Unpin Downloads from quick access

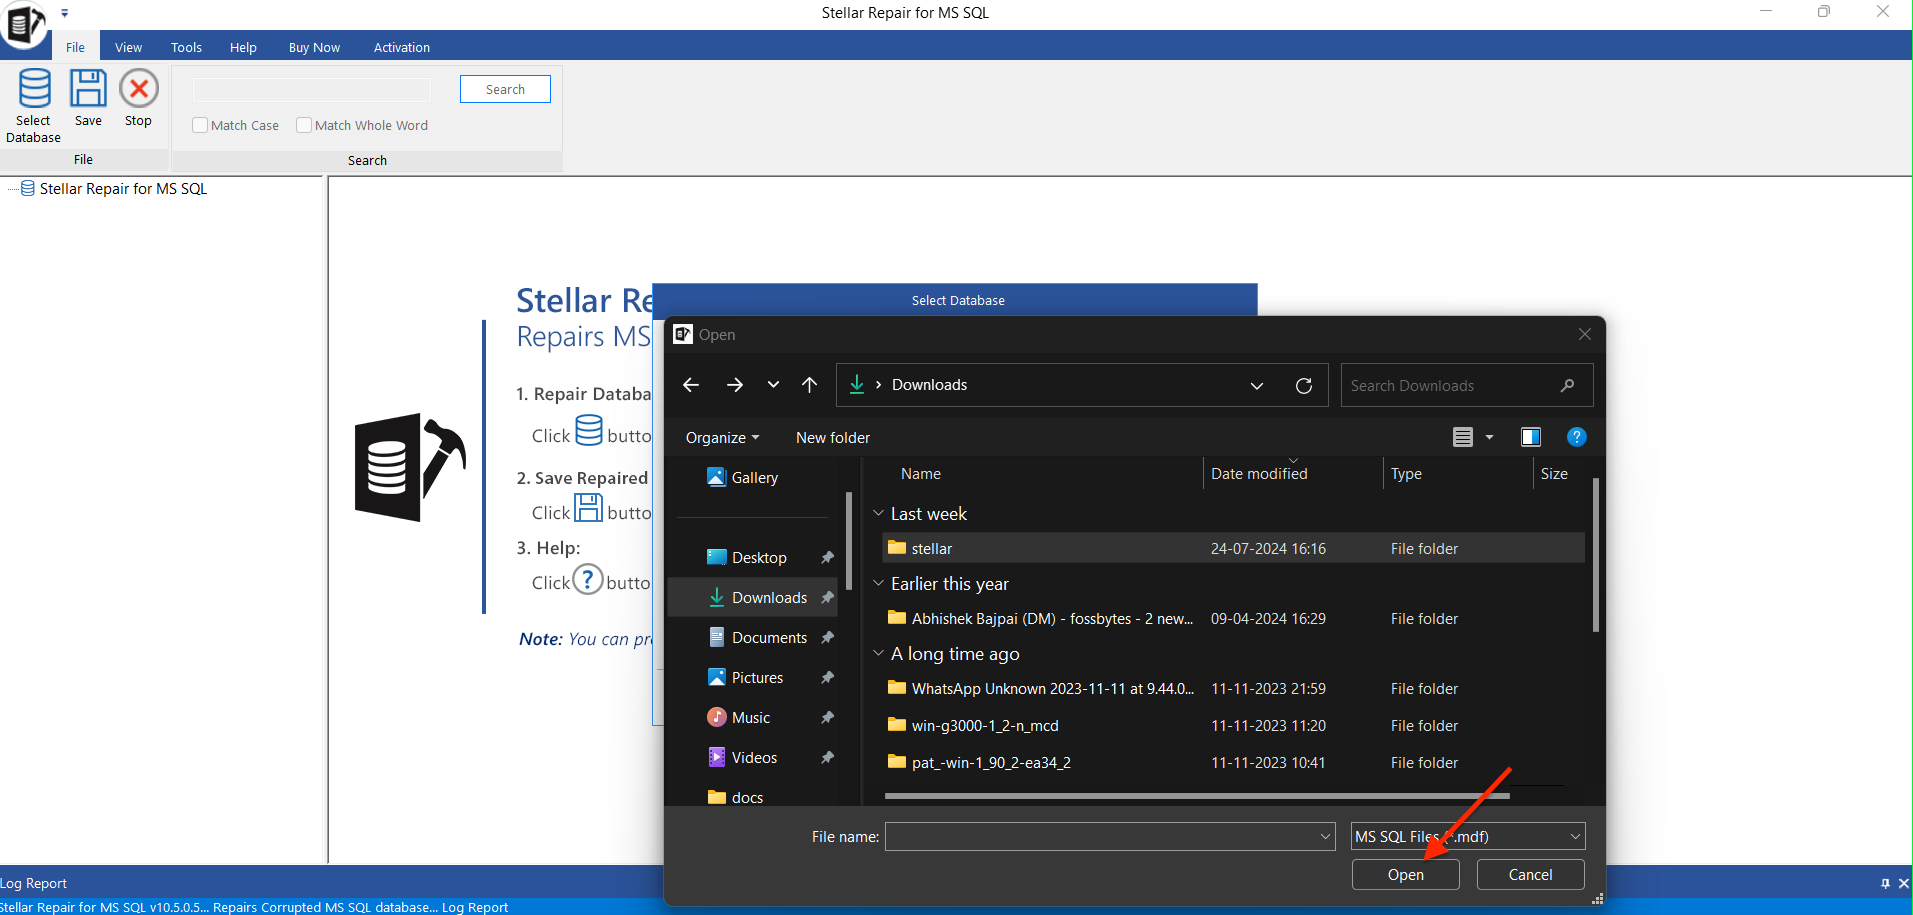pyautogui.click(x=828, y=597)
